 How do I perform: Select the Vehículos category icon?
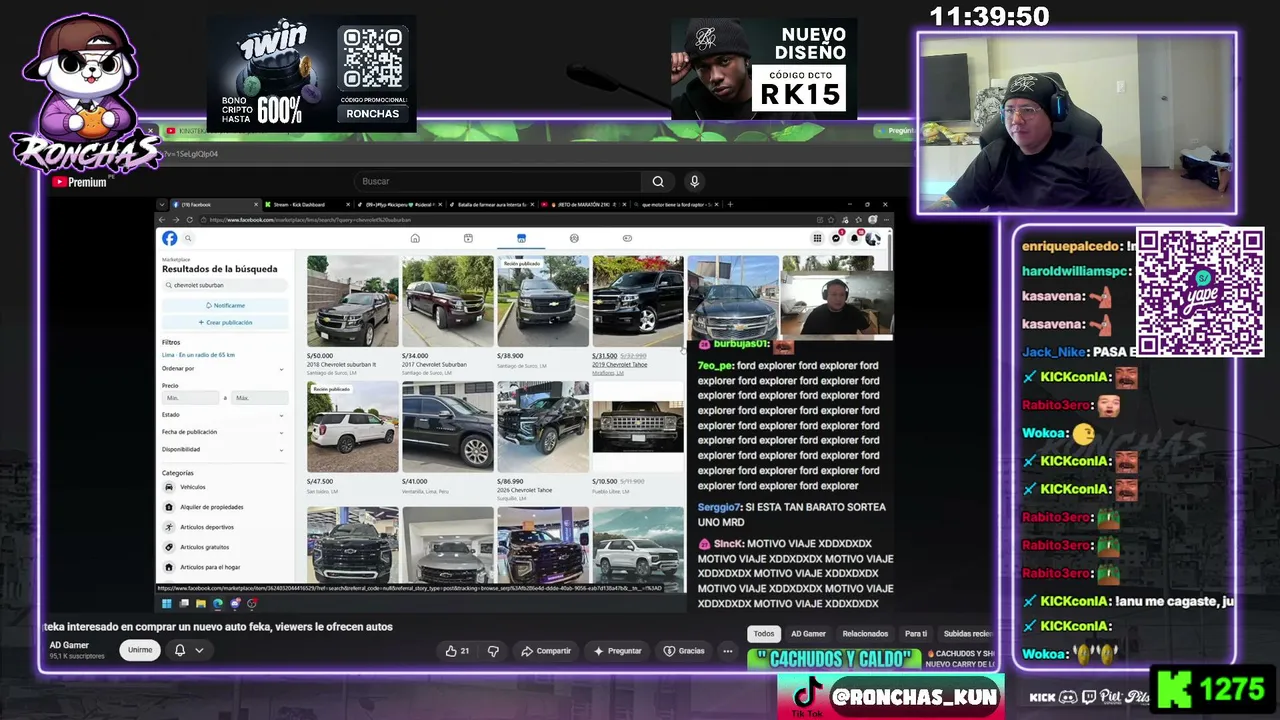point(170,487)
